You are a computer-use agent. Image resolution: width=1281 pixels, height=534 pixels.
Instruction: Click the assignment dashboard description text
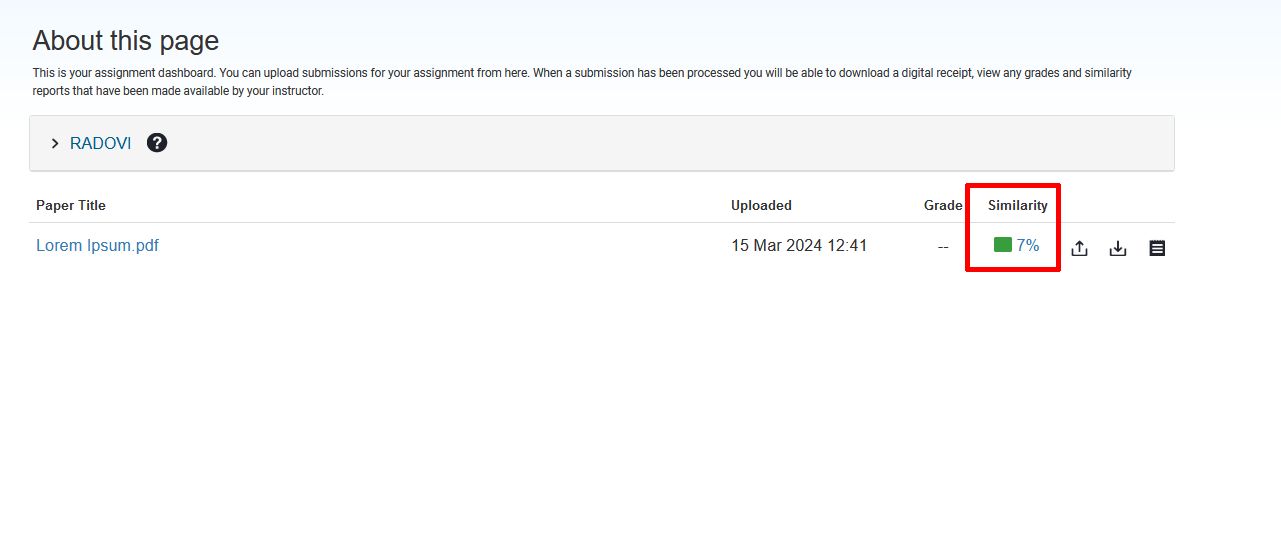point(582,82)
